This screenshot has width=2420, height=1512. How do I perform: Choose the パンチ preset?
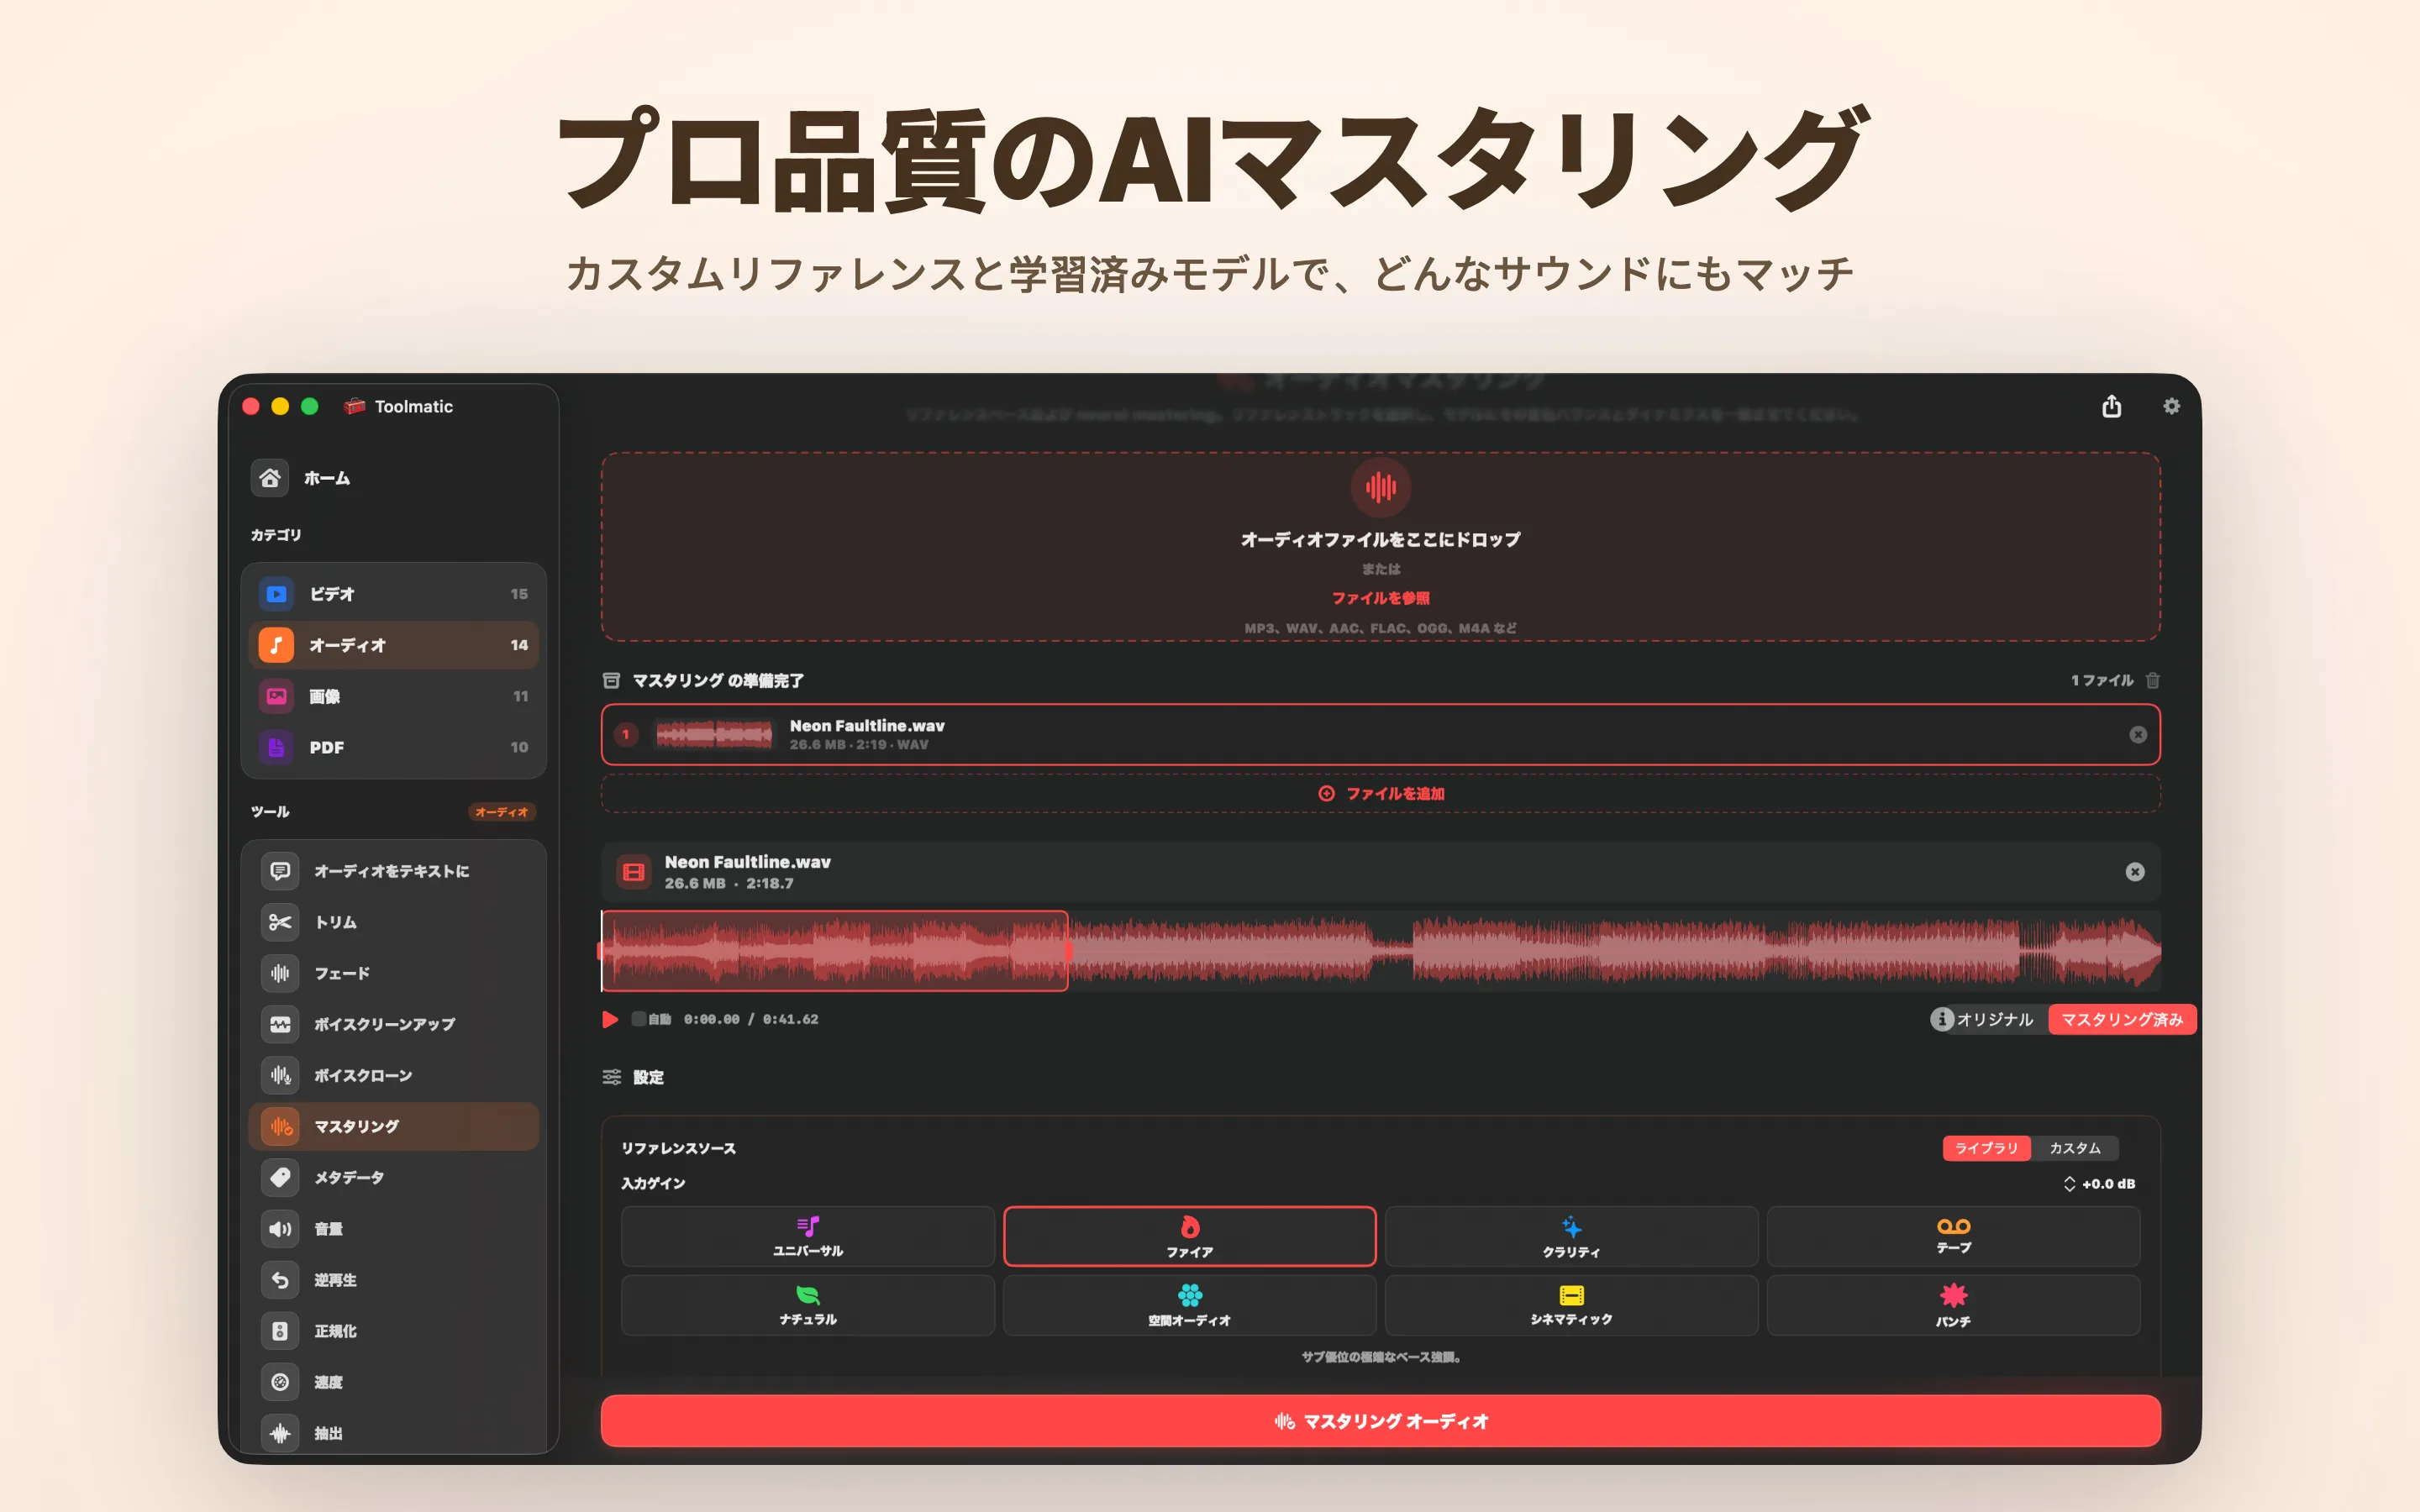(x=1953, y=1305)
